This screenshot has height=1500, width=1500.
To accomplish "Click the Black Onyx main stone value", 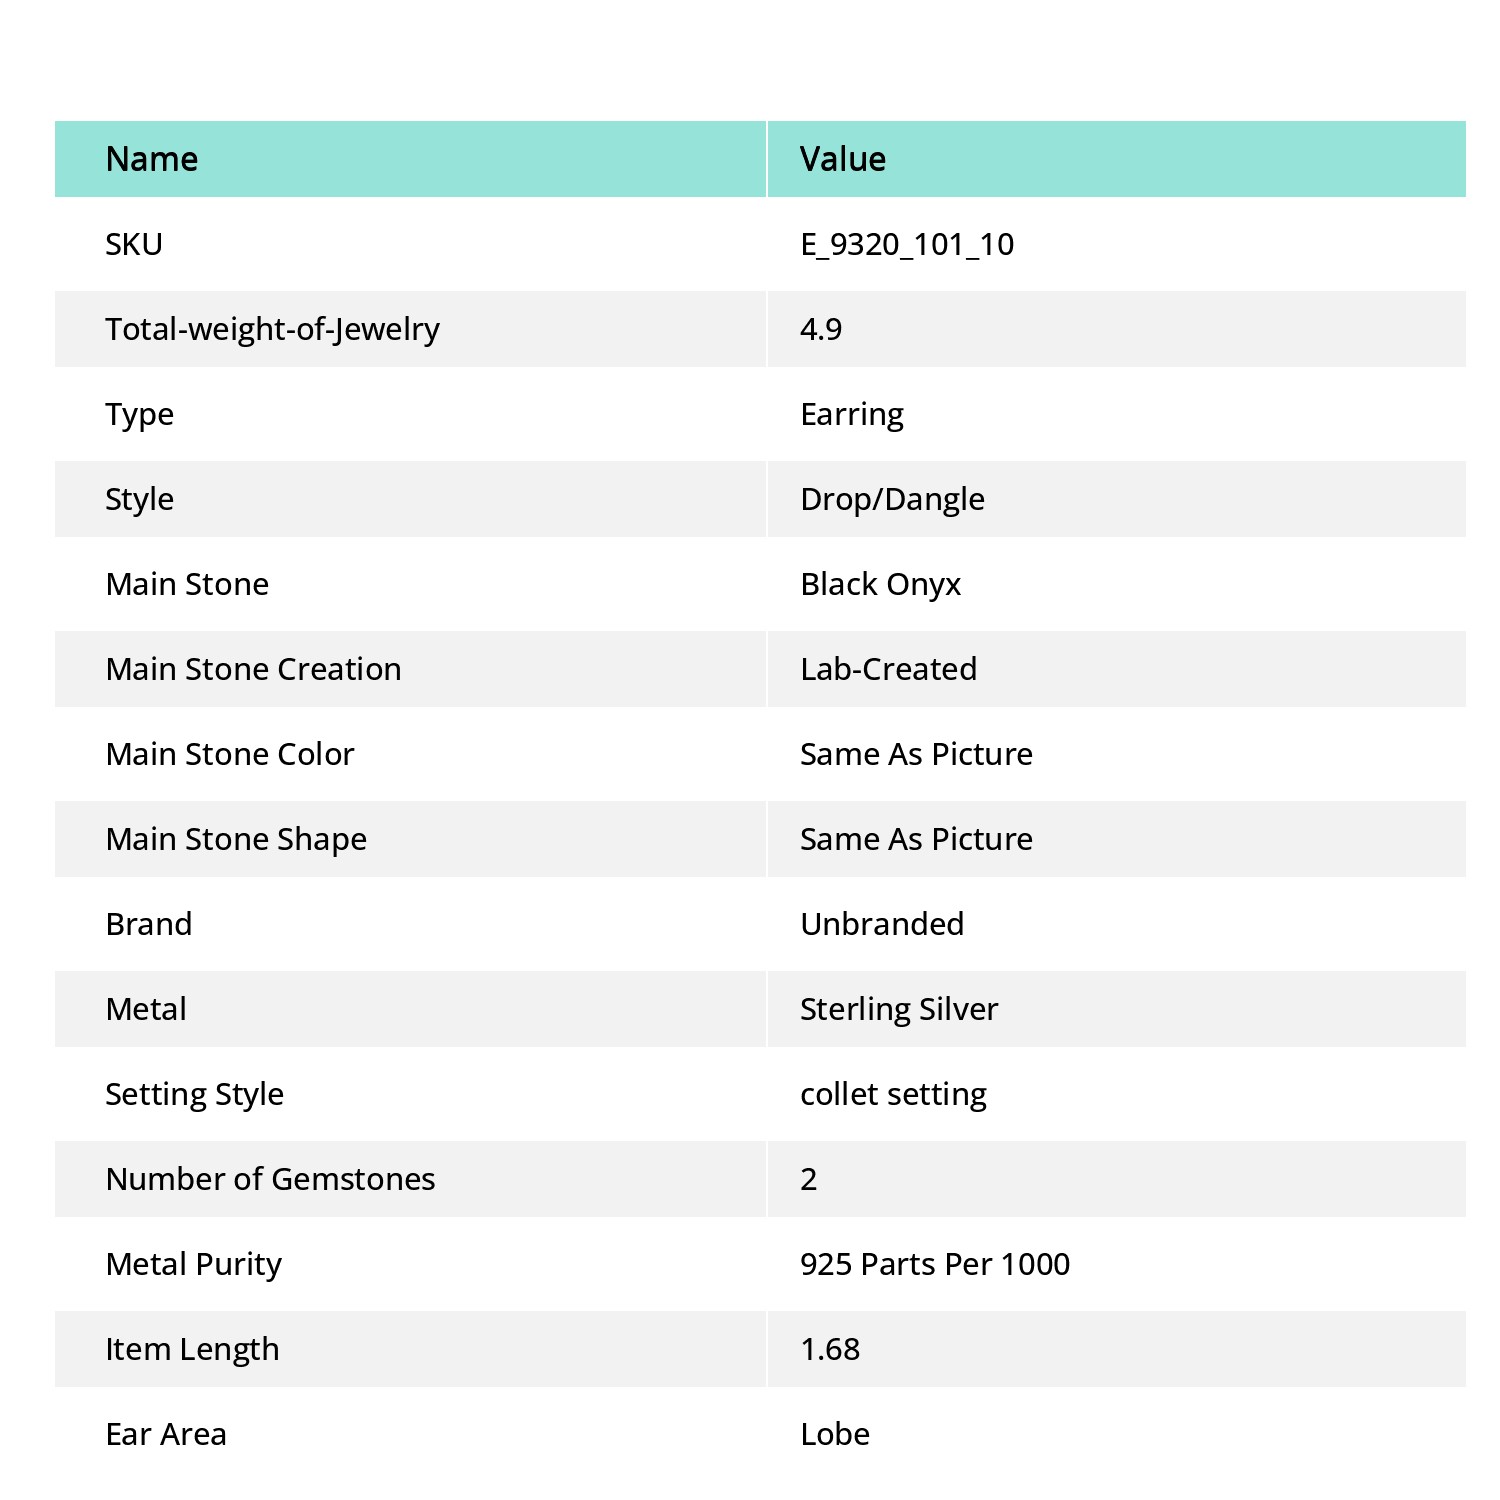I will tap(881, 584).
